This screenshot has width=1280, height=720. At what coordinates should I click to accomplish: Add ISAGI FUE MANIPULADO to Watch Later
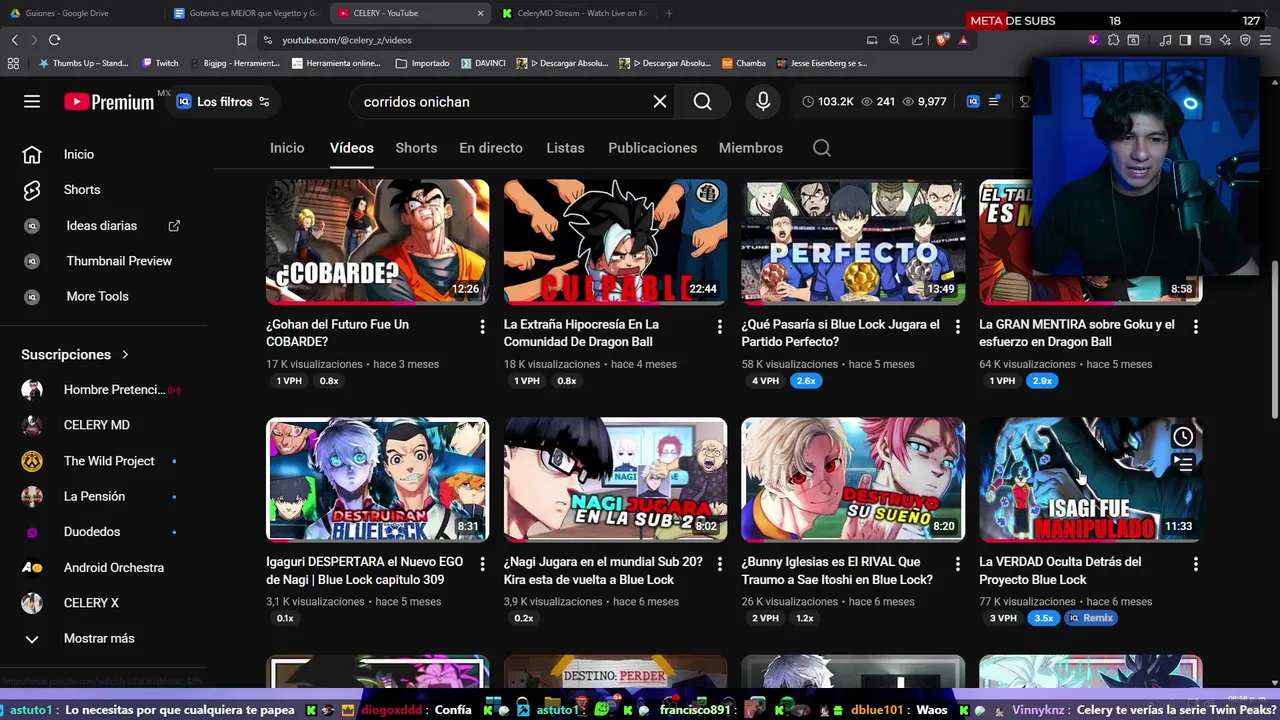pyautogui.click(x=1183, y=437)
